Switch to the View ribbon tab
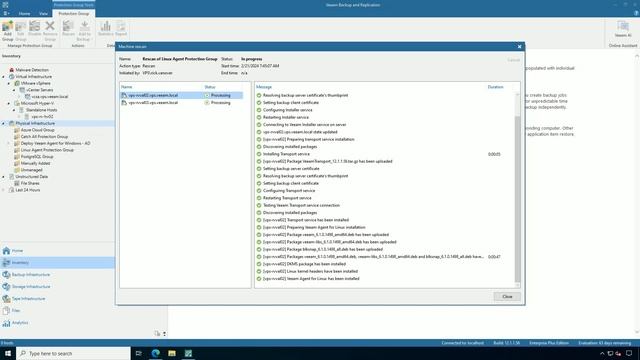The width and height of the screenshot is (640, 360). (43, 13)
